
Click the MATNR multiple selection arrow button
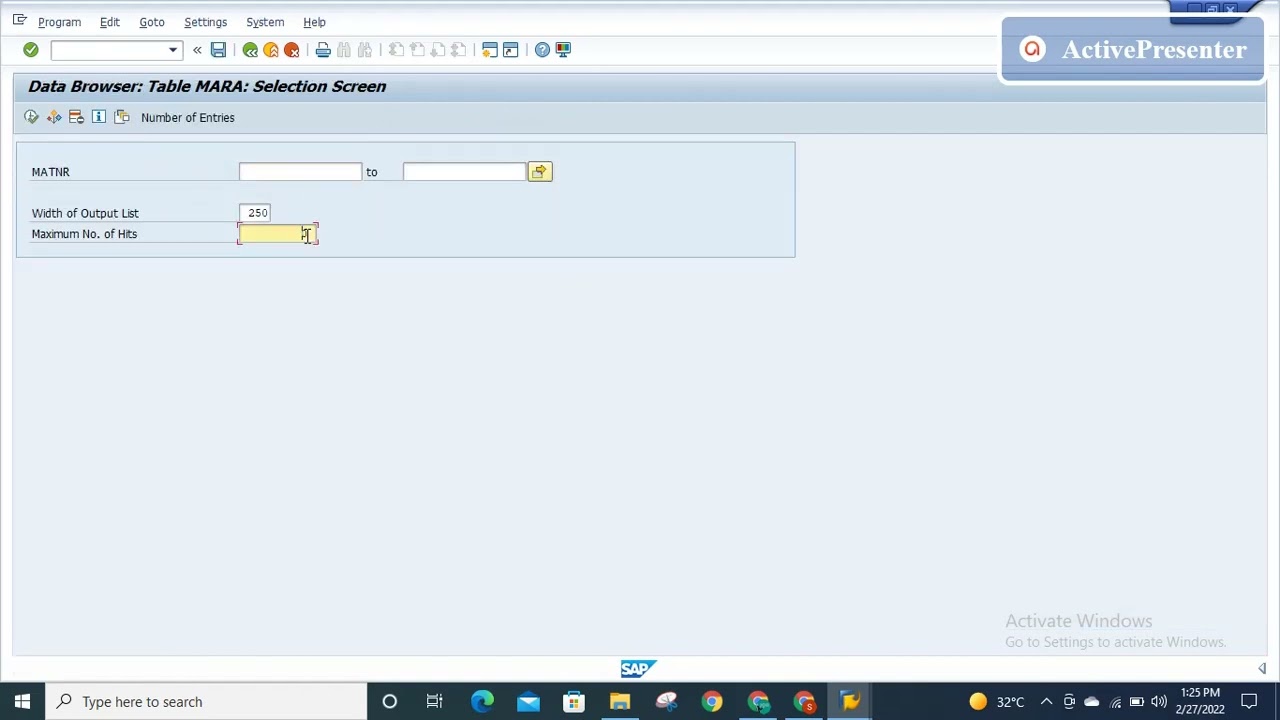(x=540, y=172)
